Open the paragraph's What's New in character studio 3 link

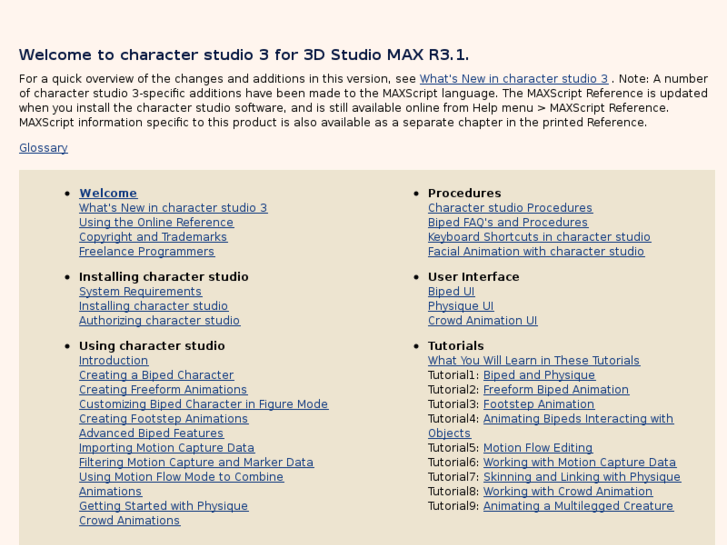pos(514,79)
